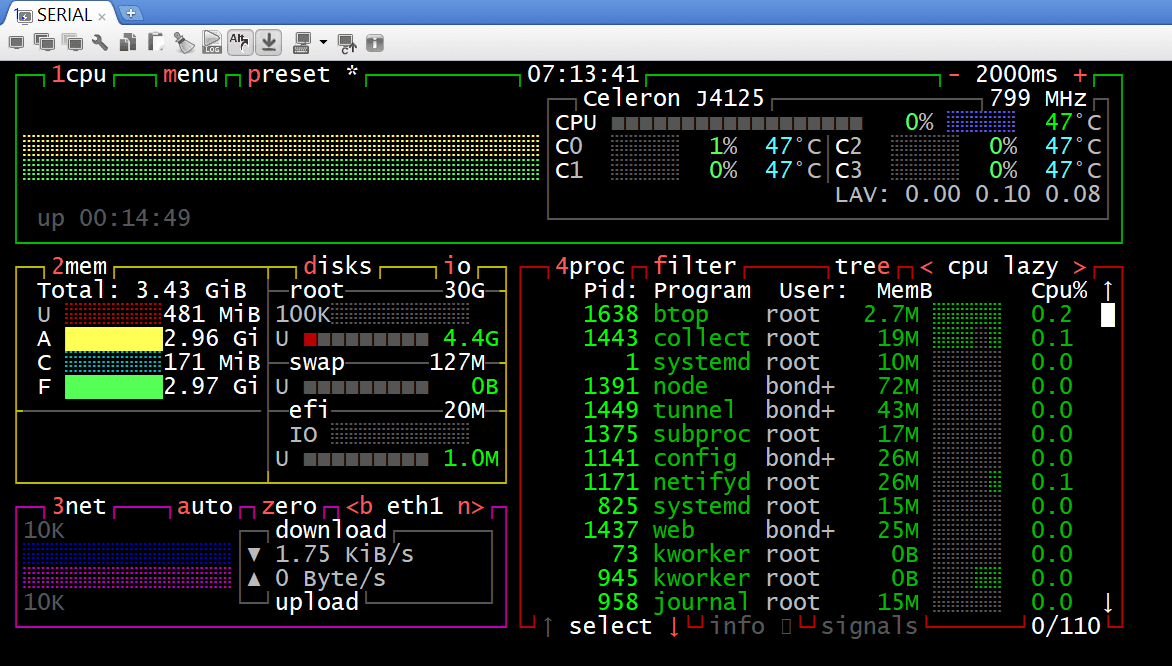Click the cpu sort mode label
Image resolution: width=1172 pixels, height=666 pixels.
[967, 266]
